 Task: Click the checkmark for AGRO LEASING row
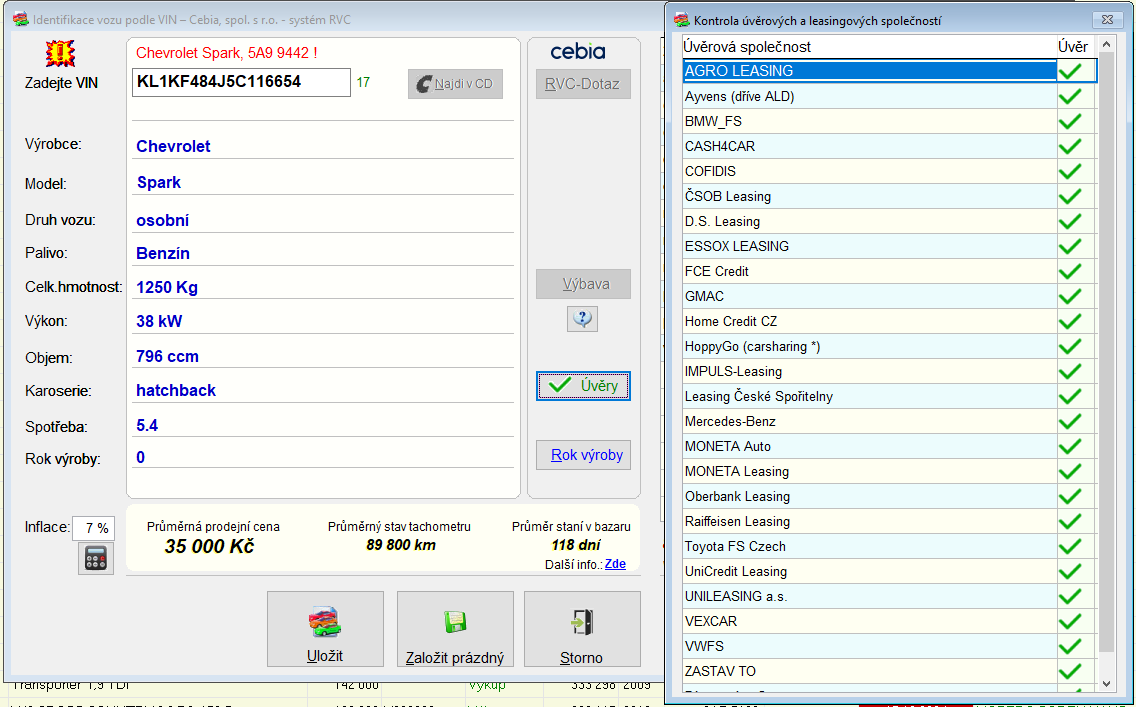coord(1070,71)
